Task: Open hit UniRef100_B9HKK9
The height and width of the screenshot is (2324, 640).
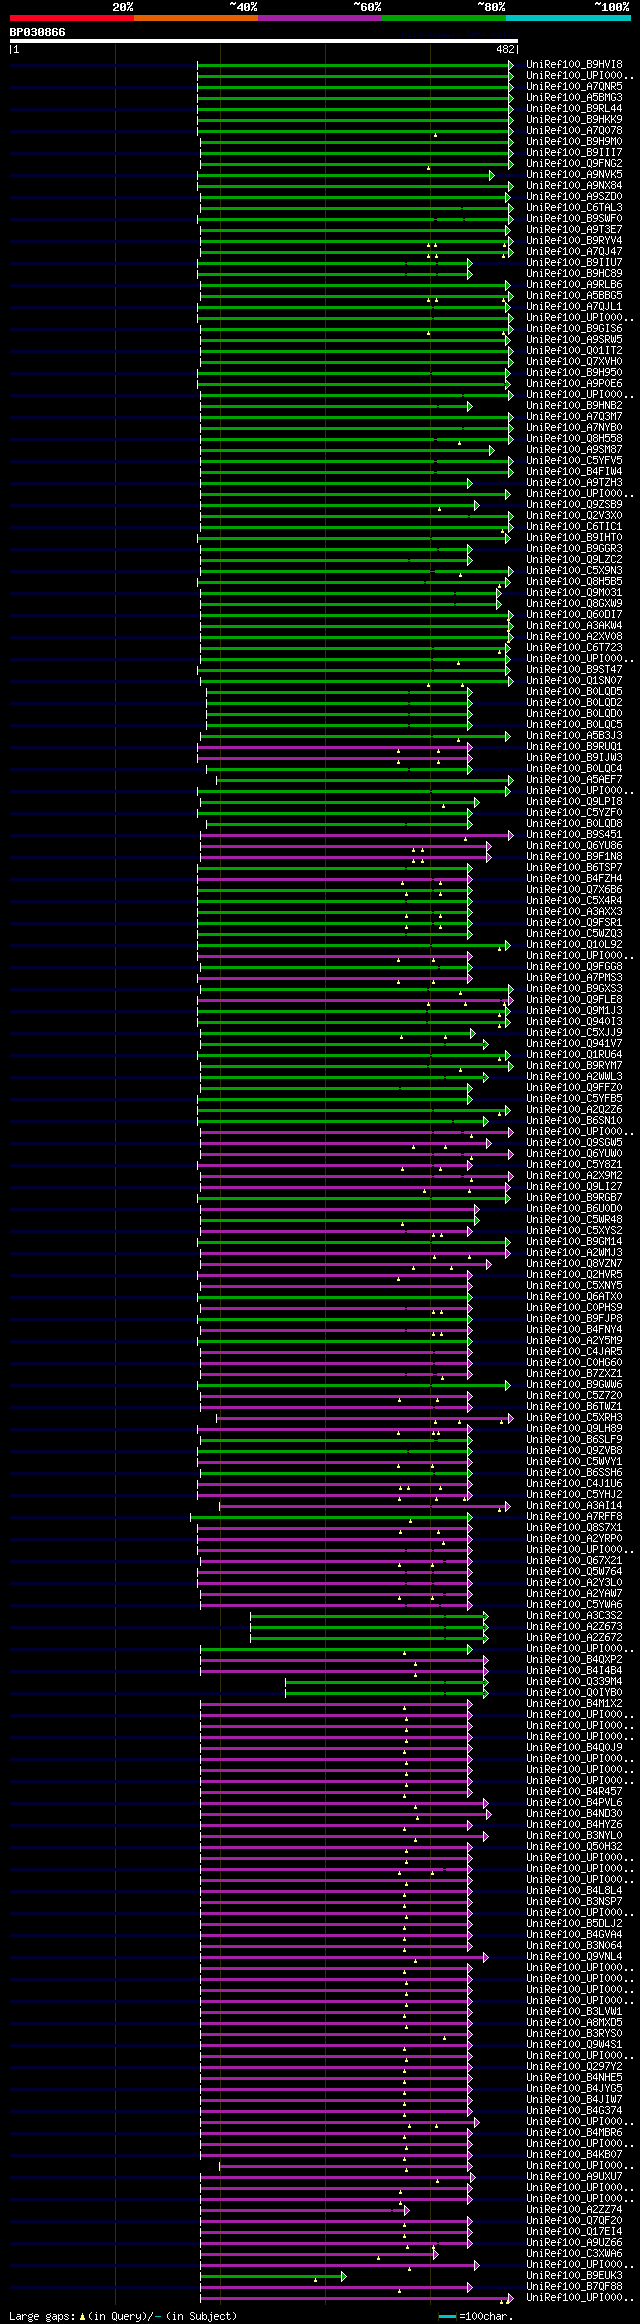Action: pos(575,119)
